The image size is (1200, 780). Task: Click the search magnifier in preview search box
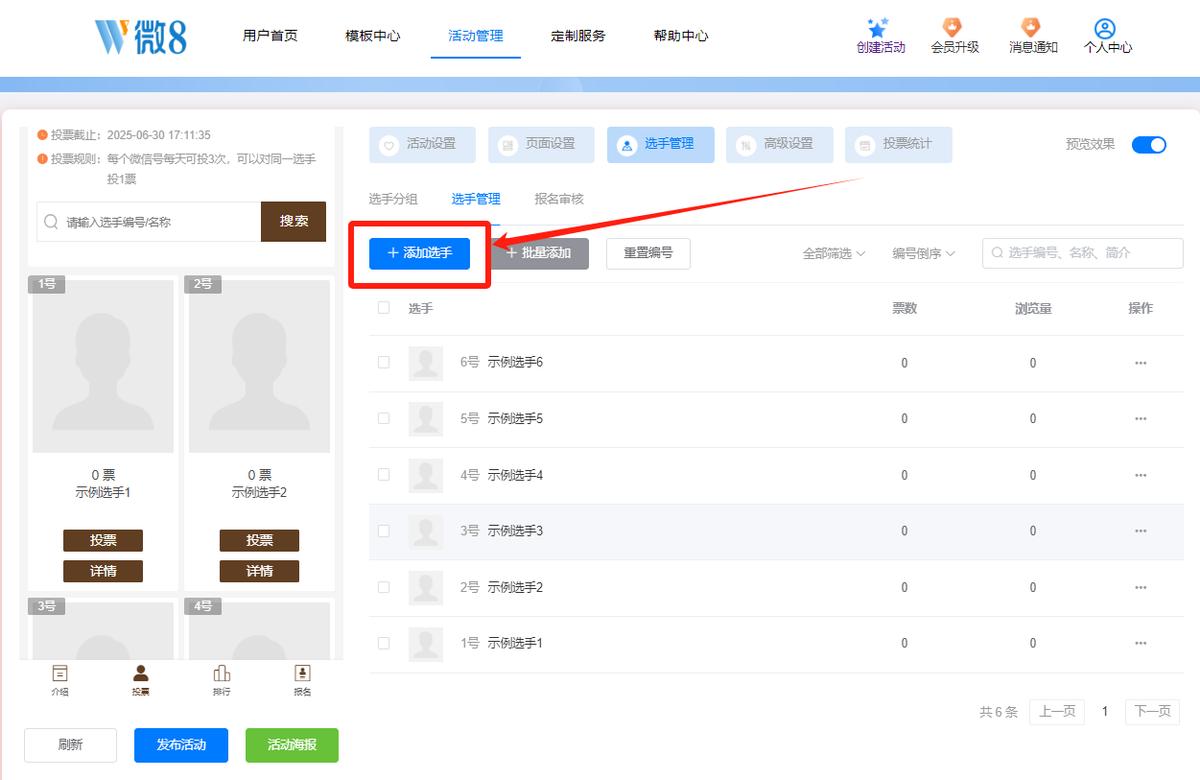pos(51,222)
